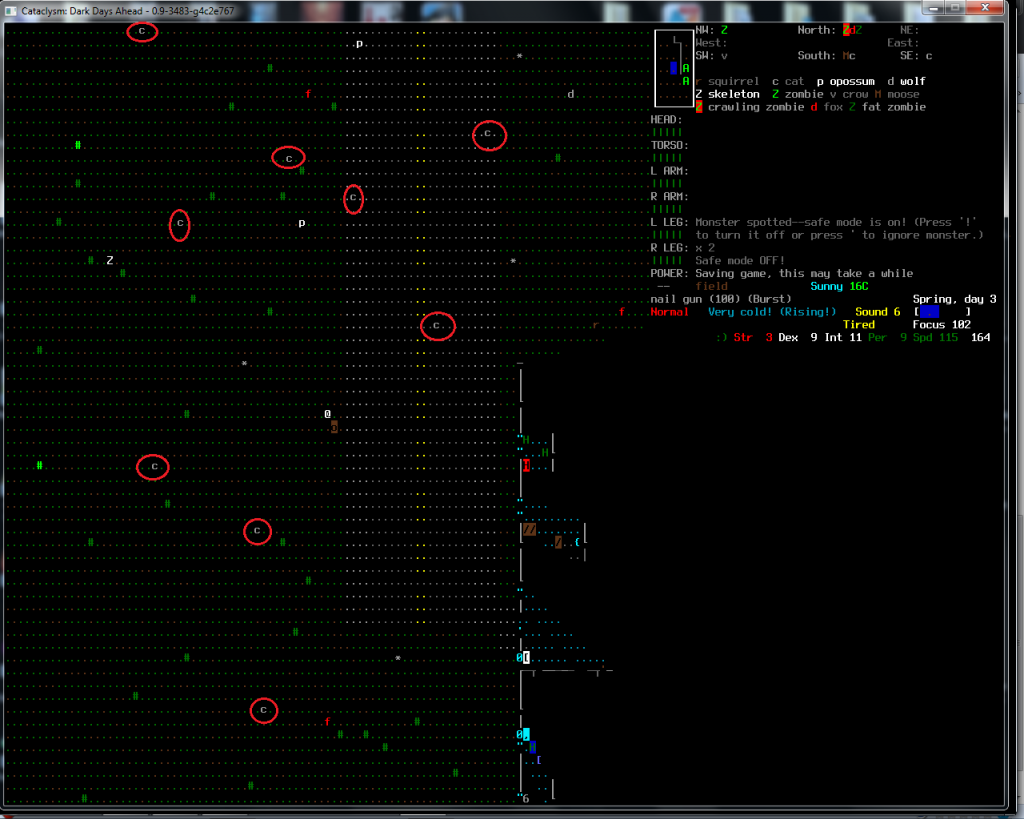Click the HEAD health bar

pyautogui.click(x=667, y=133)
